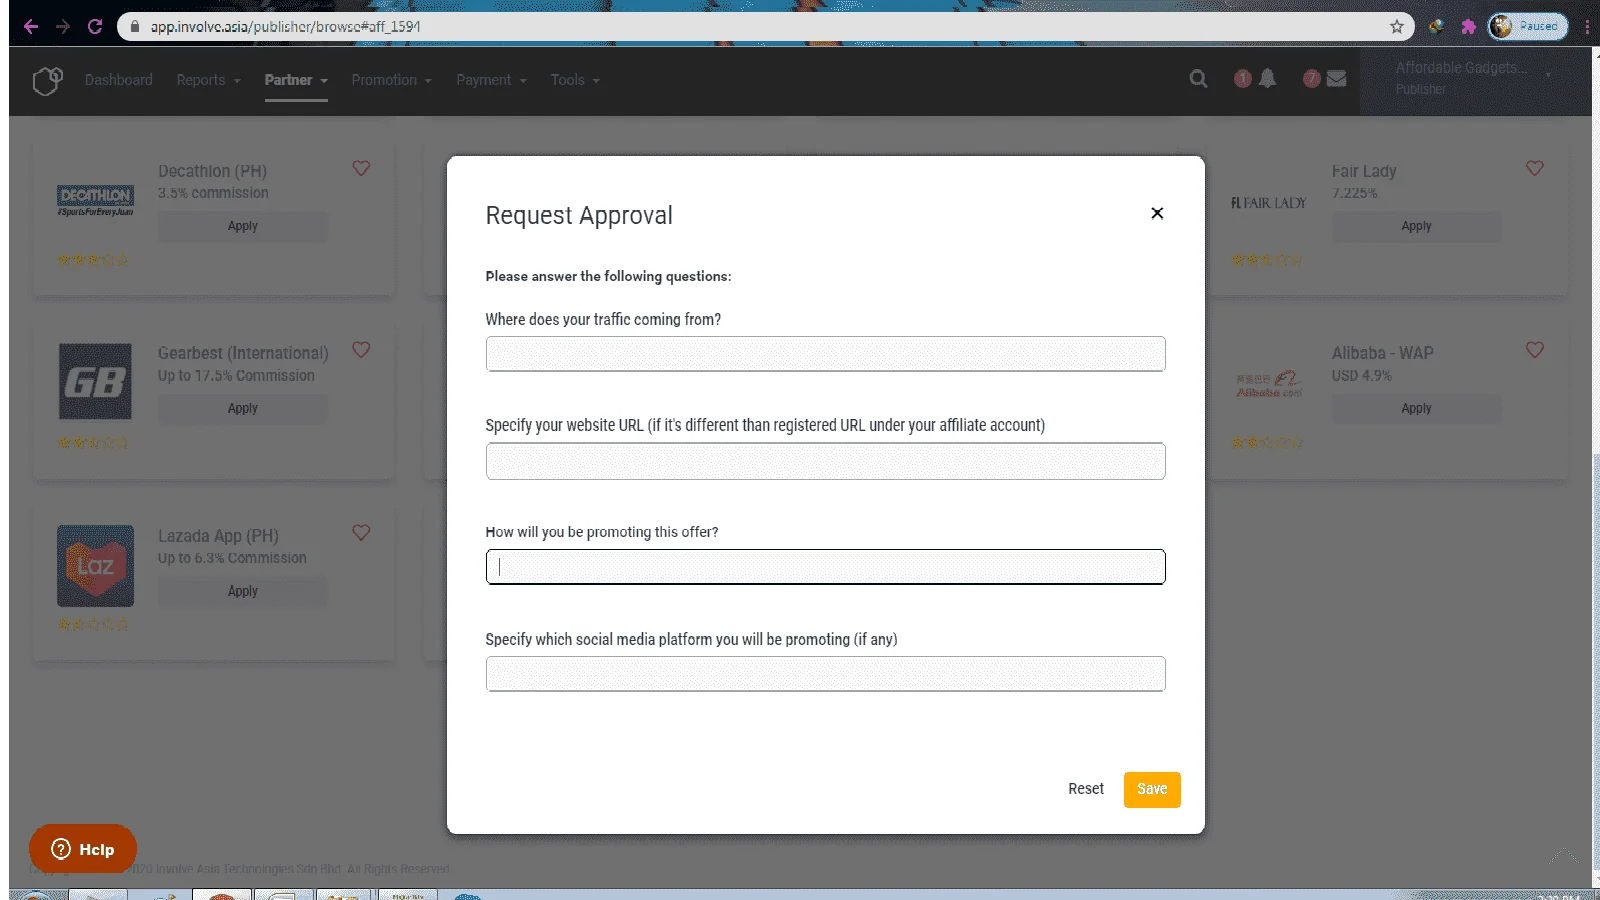
Task: Click the red notification count badge
Action: [1243, 78]
